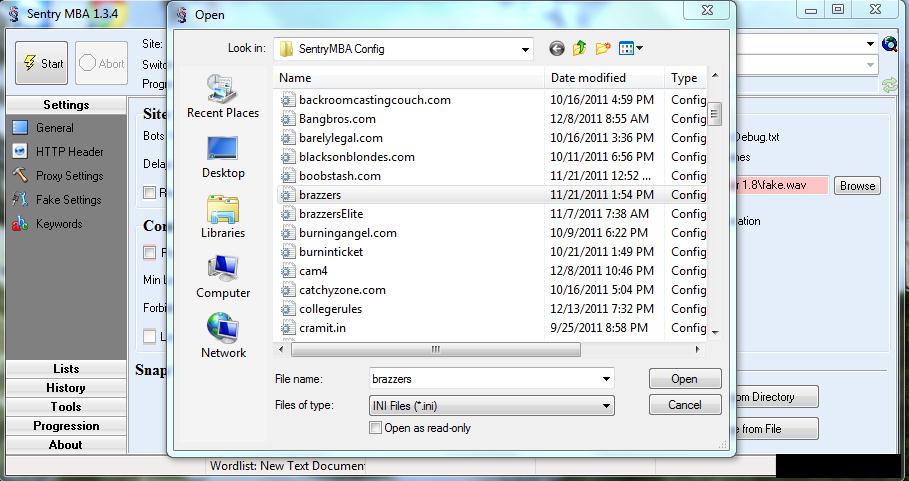The height and width of the screenshot is (481, 909).
Task: Open the View menu icon in dialog
Action: (x=630, y=49)
